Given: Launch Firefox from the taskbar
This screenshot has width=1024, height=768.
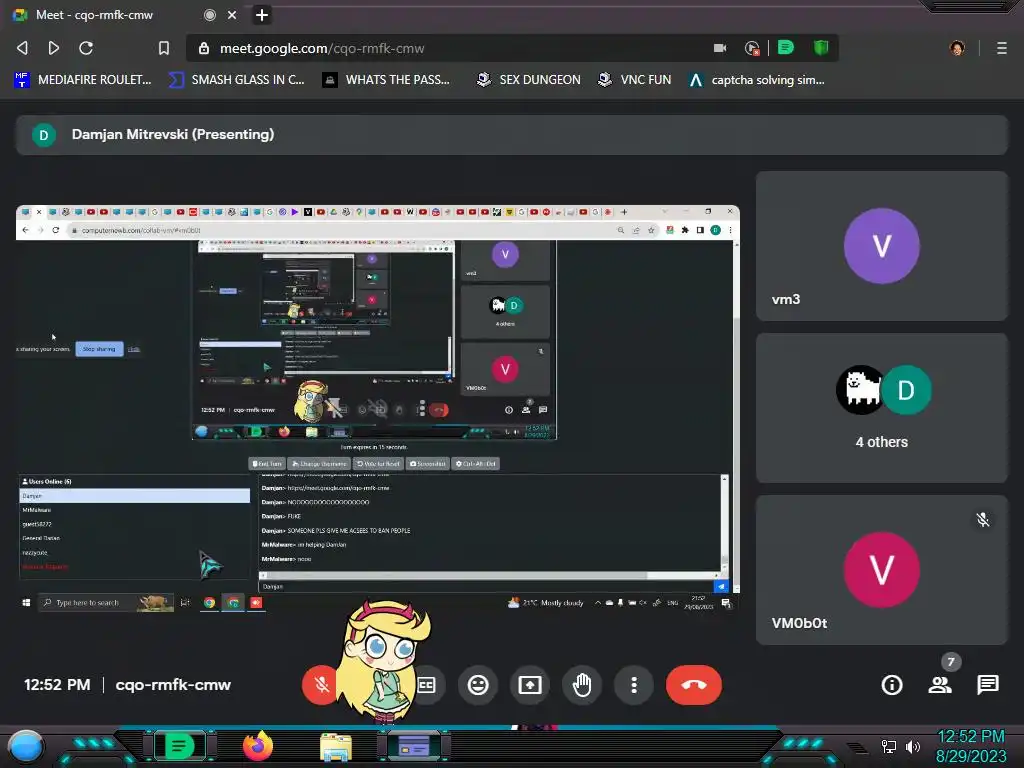Looking at the screenshot, I should [257, 746].
